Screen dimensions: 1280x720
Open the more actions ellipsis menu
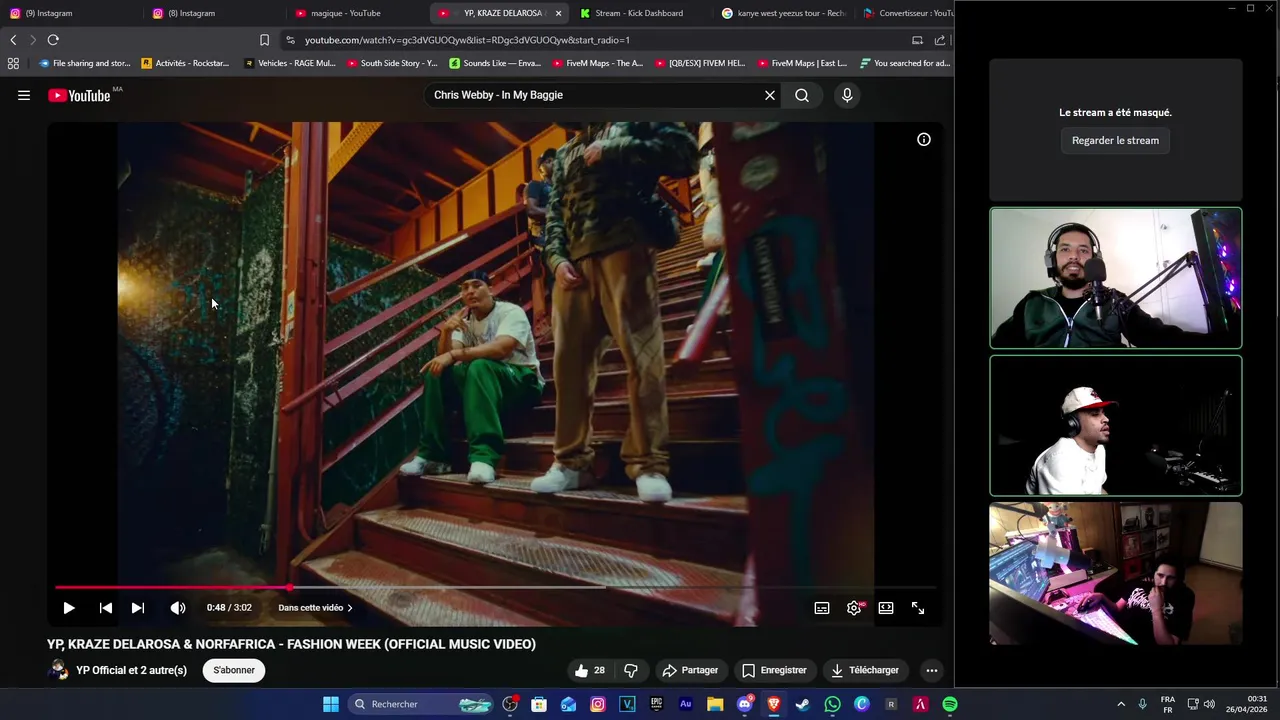[932, 670]
